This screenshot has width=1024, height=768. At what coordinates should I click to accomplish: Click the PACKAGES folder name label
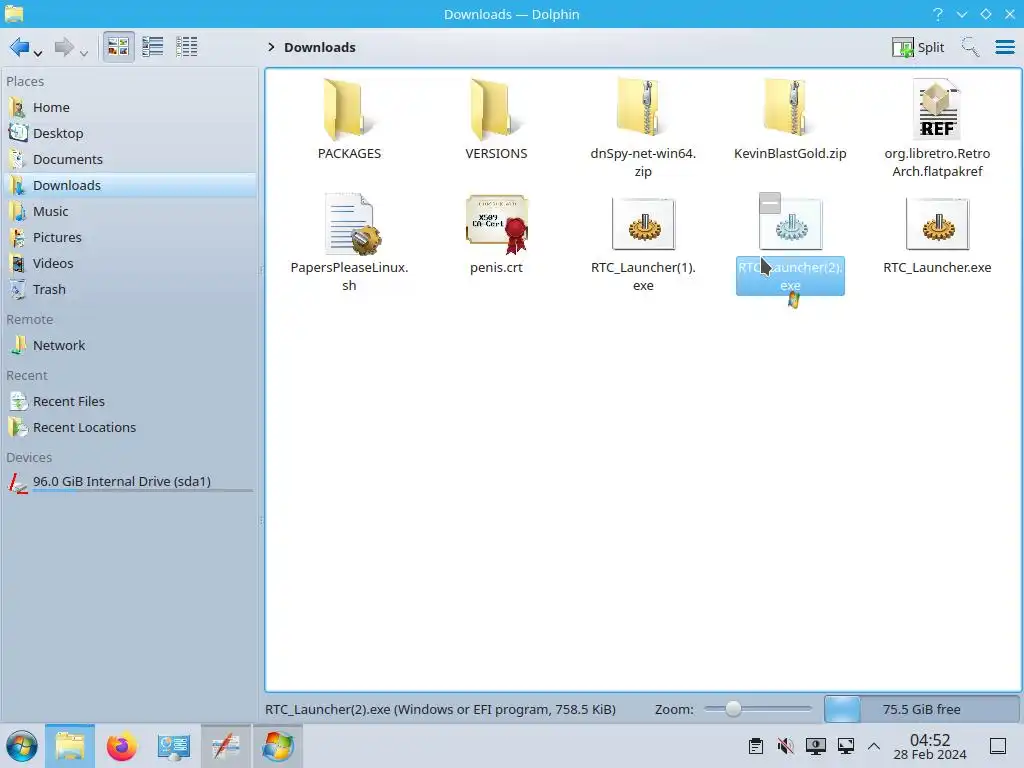coord(349,153)
